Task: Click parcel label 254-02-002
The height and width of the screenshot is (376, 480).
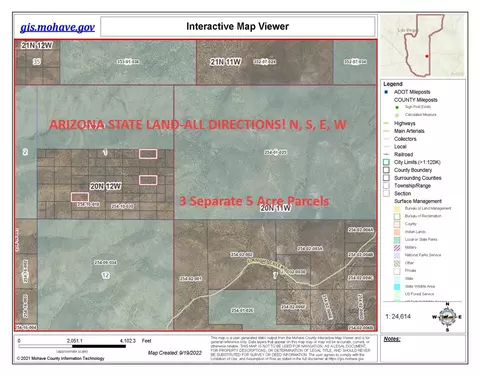Action: (x=242, y=255)
